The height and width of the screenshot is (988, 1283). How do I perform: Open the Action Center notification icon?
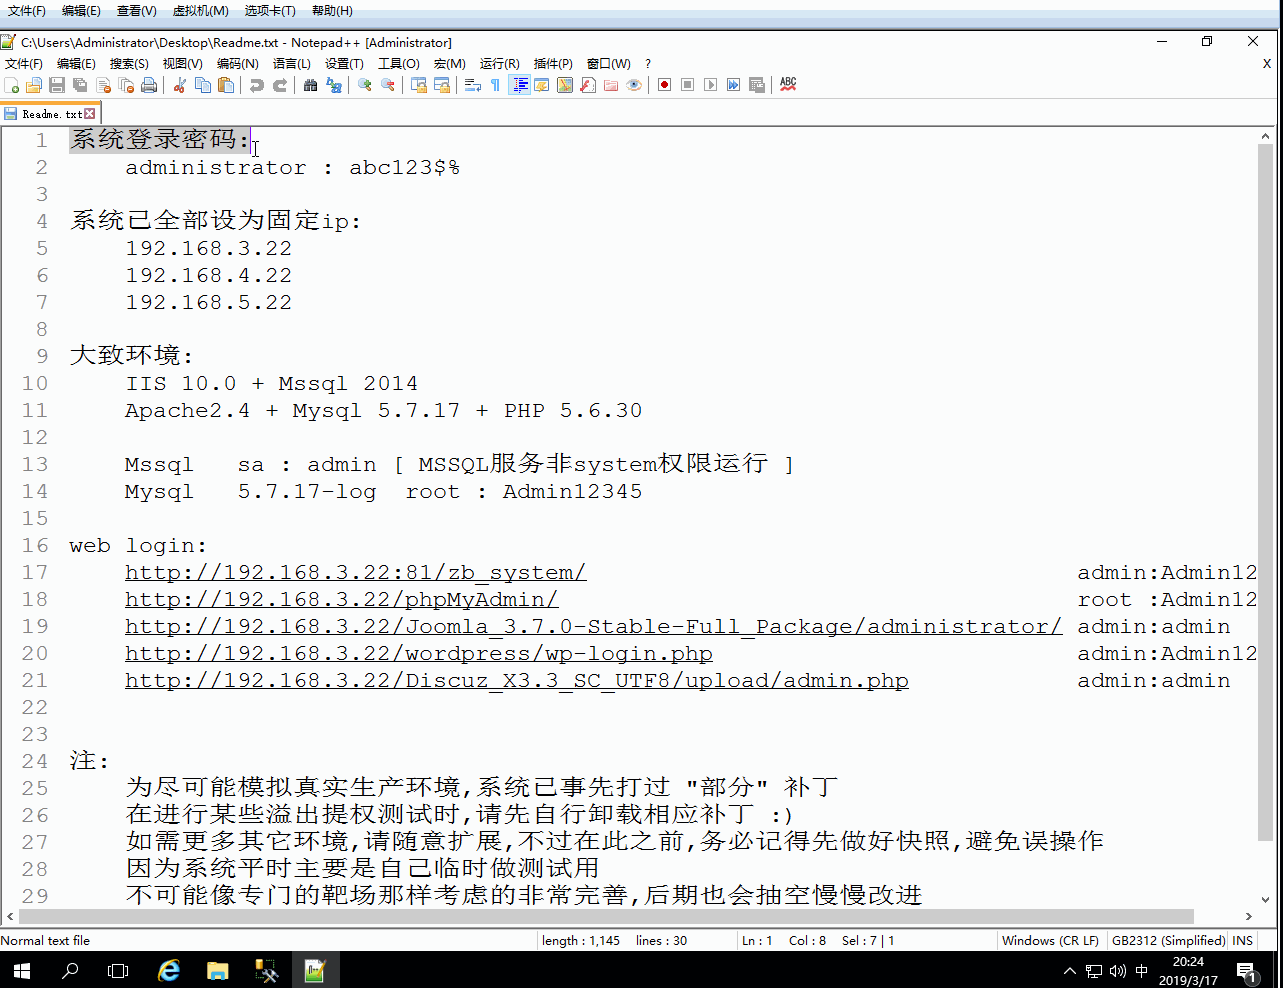1245,970
